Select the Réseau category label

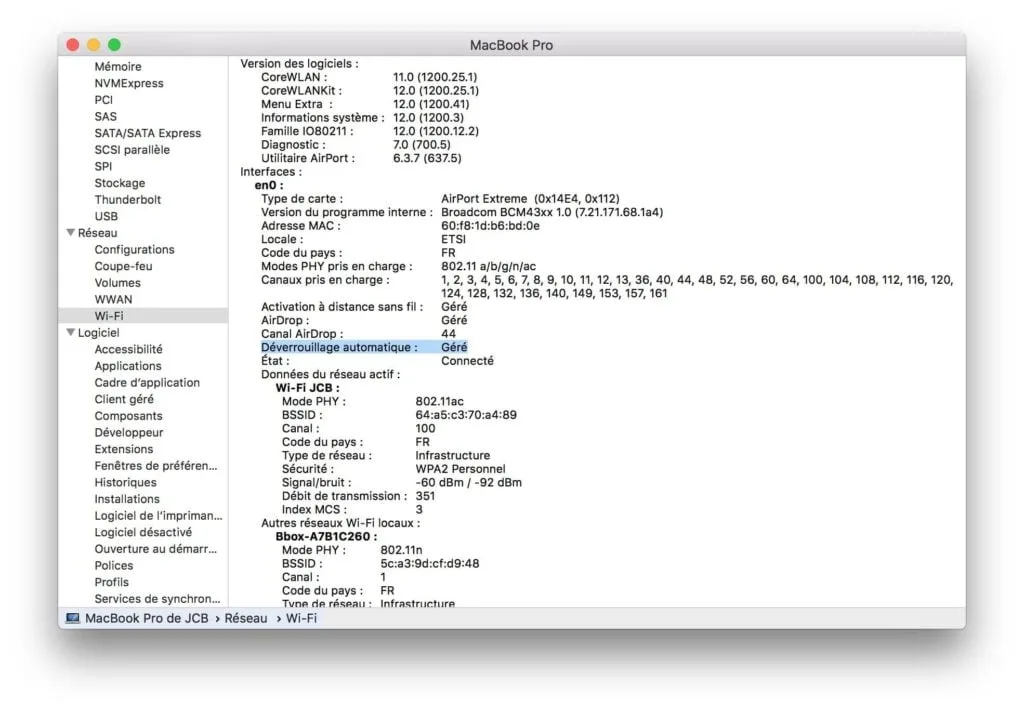click(x=97, y=233)
